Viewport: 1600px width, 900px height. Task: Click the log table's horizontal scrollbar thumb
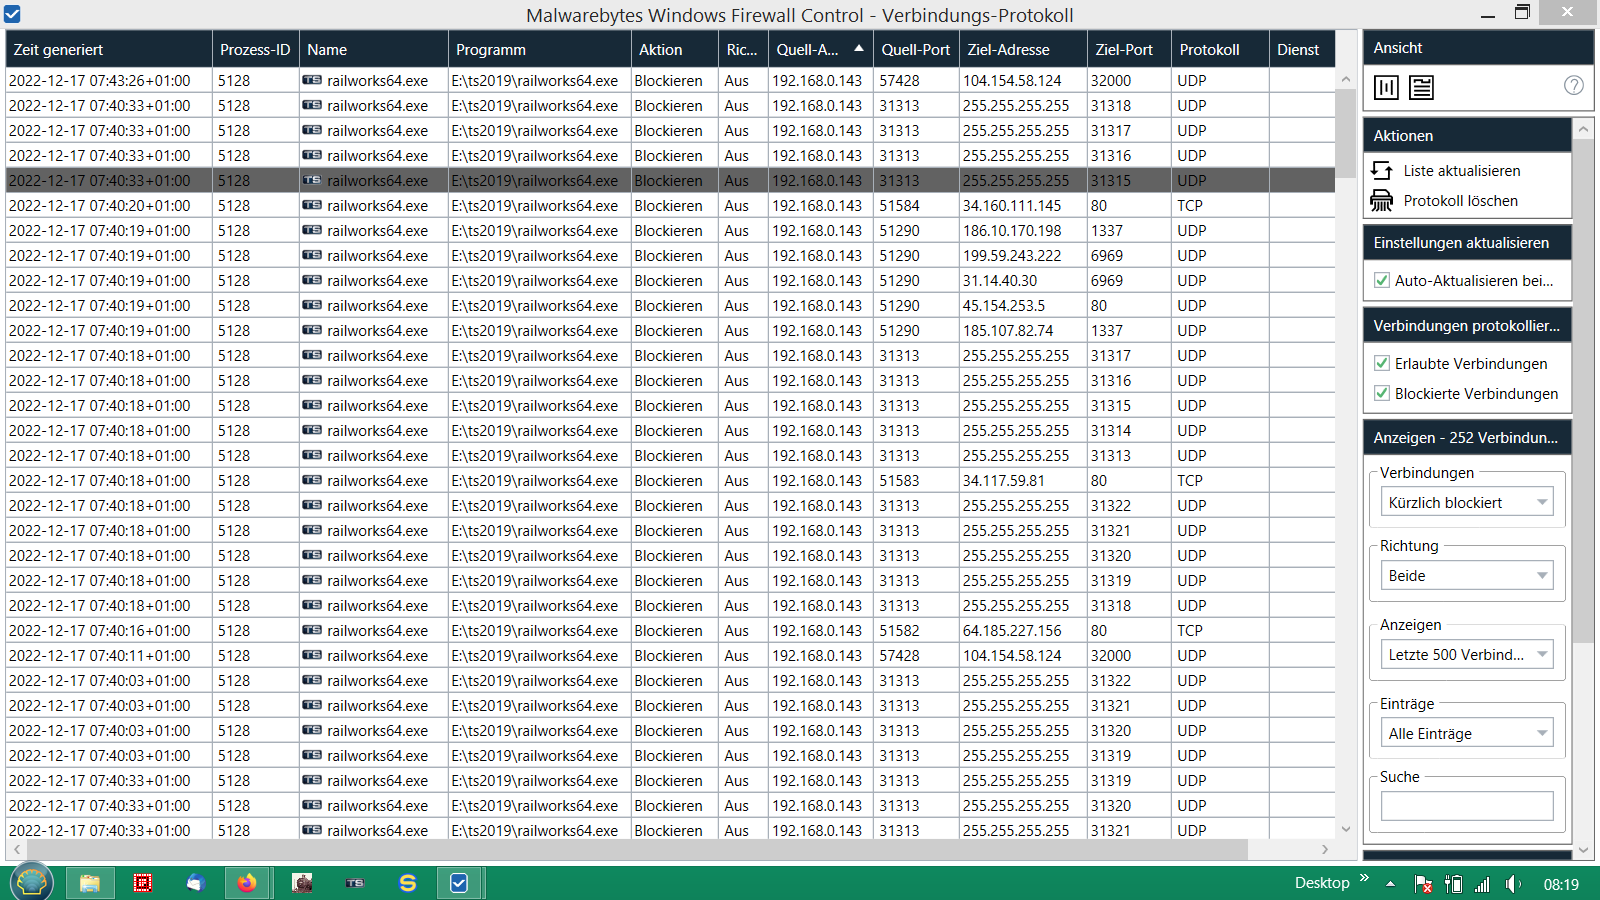point(637,849)
